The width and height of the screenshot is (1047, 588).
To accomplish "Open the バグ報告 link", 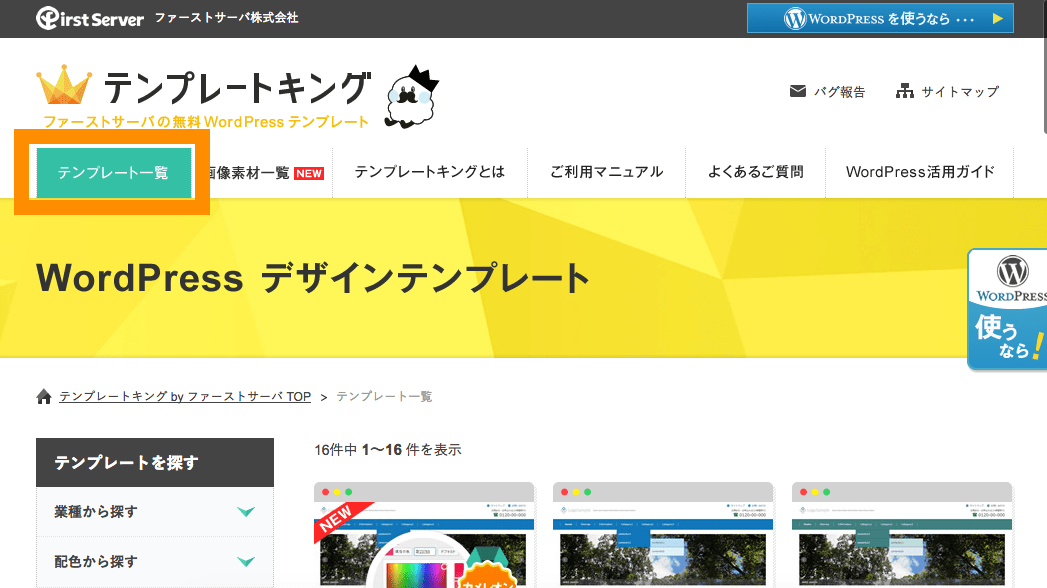I will tap(839, 91).
